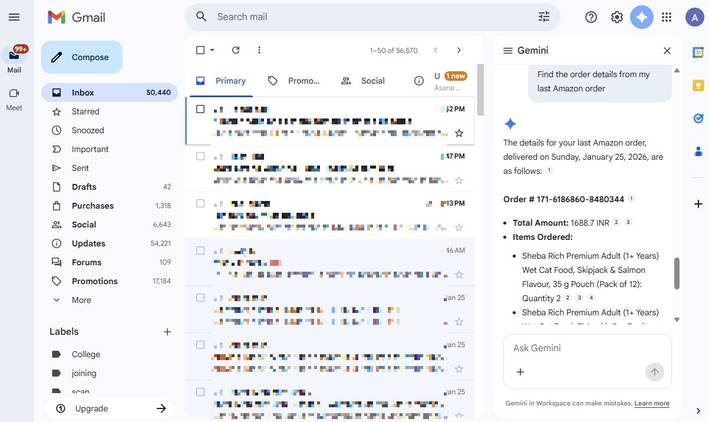Switch to the Primary tab
This screenshot has height=422, width=709.
(221, 81)
